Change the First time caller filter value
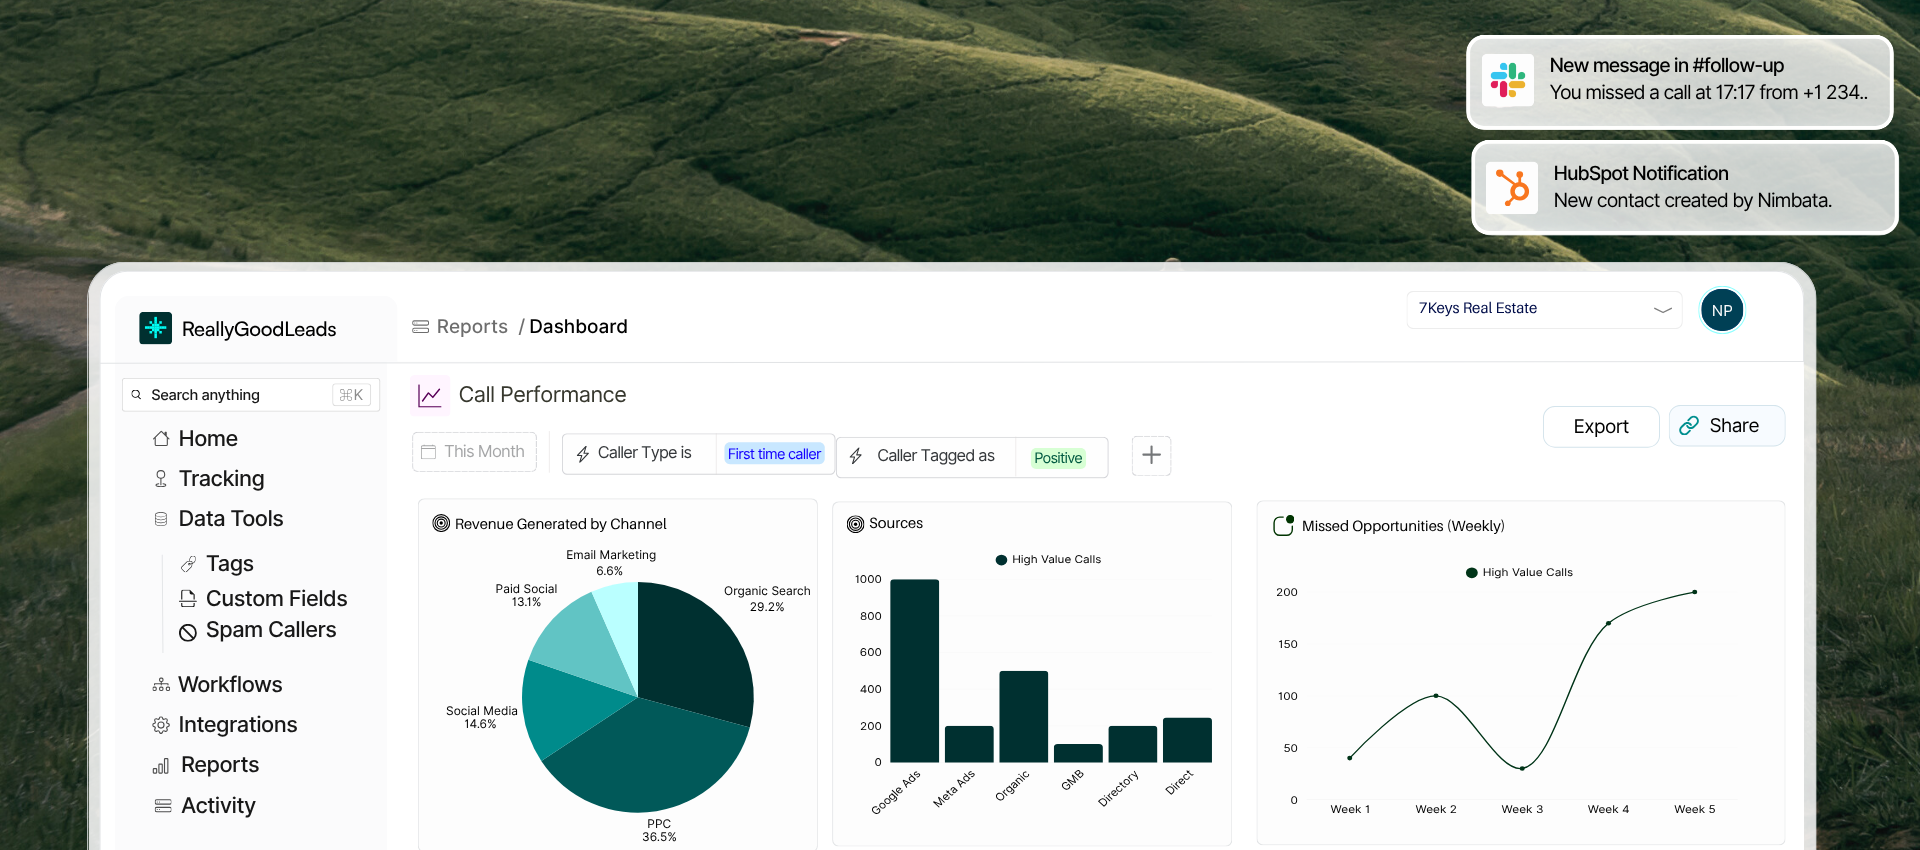1920x850 pixels. click(x=774, y=454)
